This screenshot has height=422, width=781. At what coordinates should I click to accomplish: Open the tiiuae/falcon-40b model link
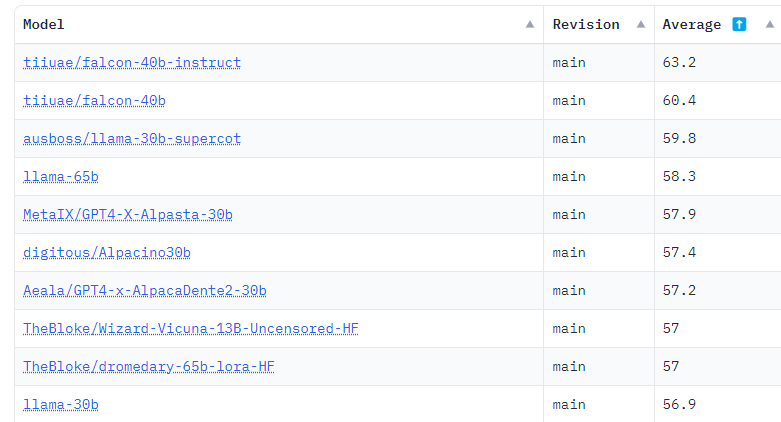(x=94, y=100)
